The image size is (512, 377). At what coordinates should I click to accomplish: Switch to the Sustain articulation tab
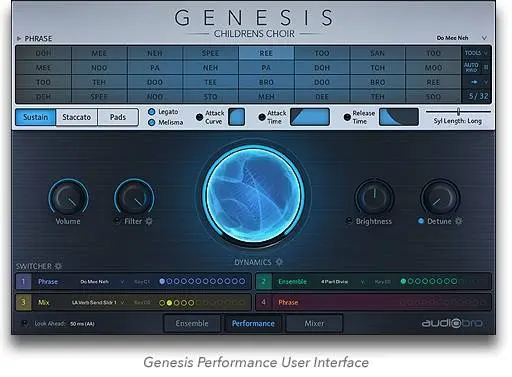[36, 117]
